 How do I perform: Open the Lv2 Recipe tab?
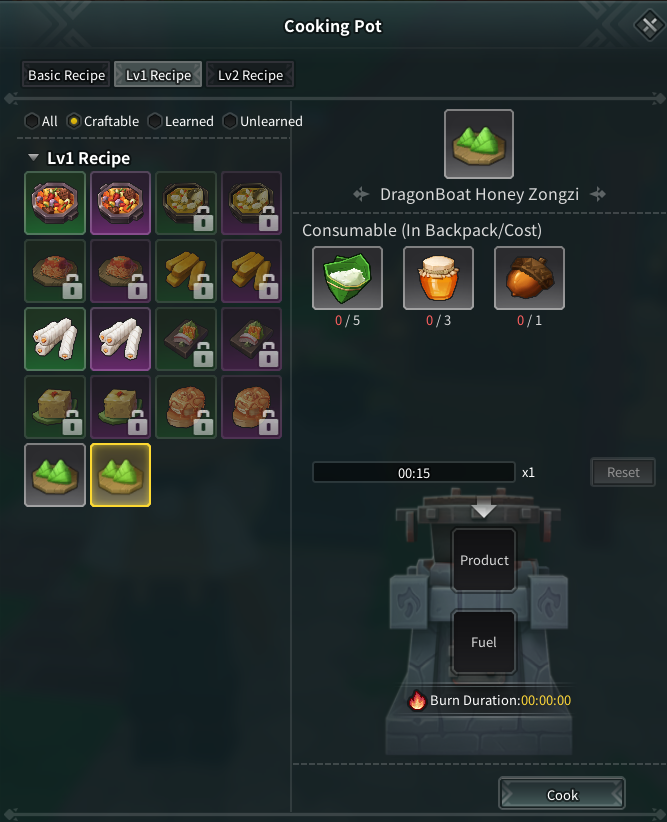250,75
